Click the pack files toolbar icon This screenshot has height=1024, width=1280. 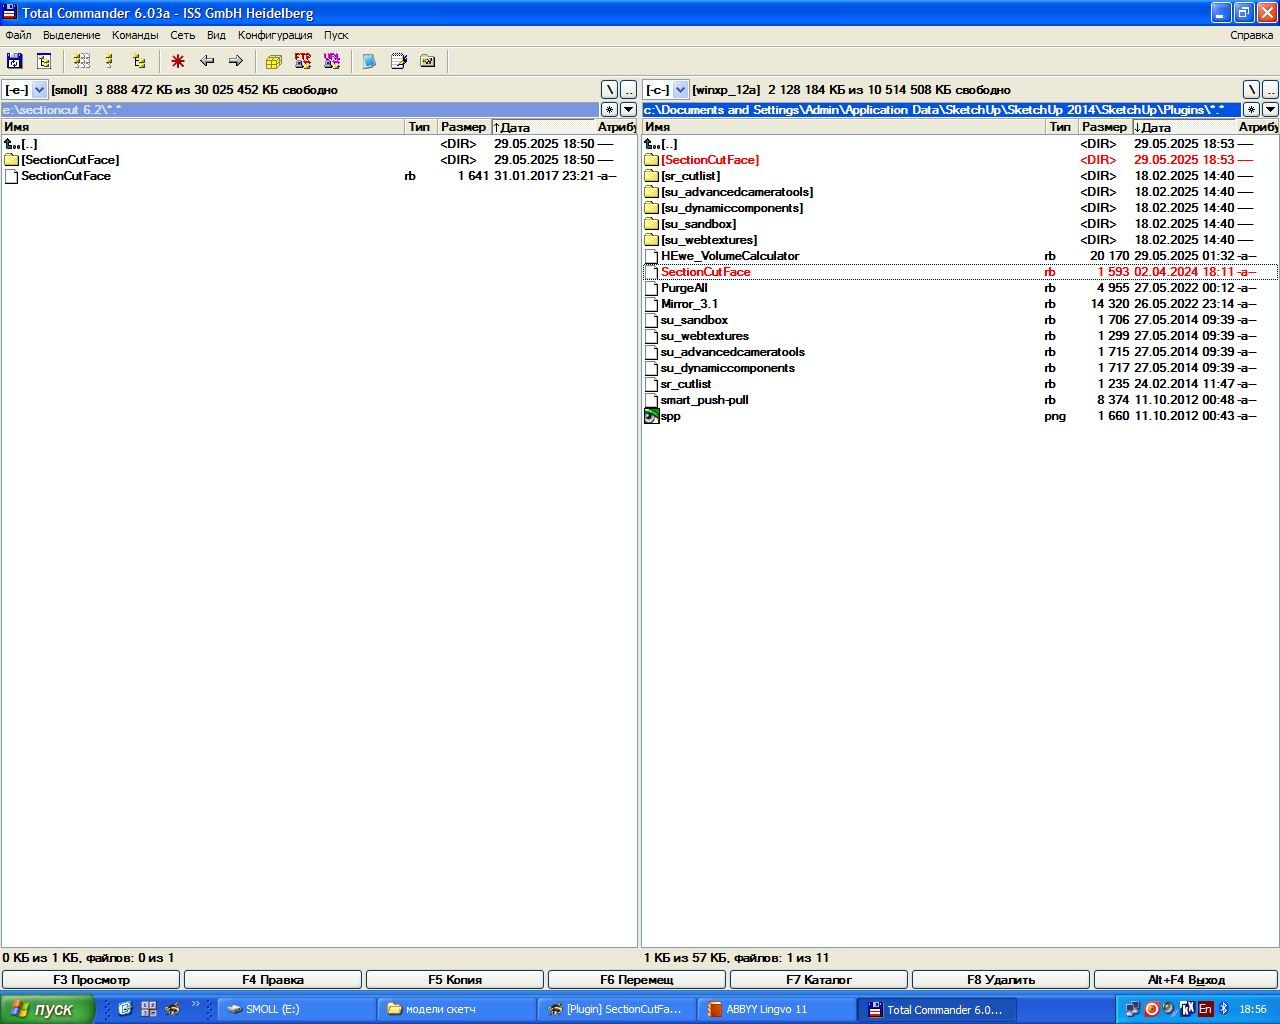274,61
